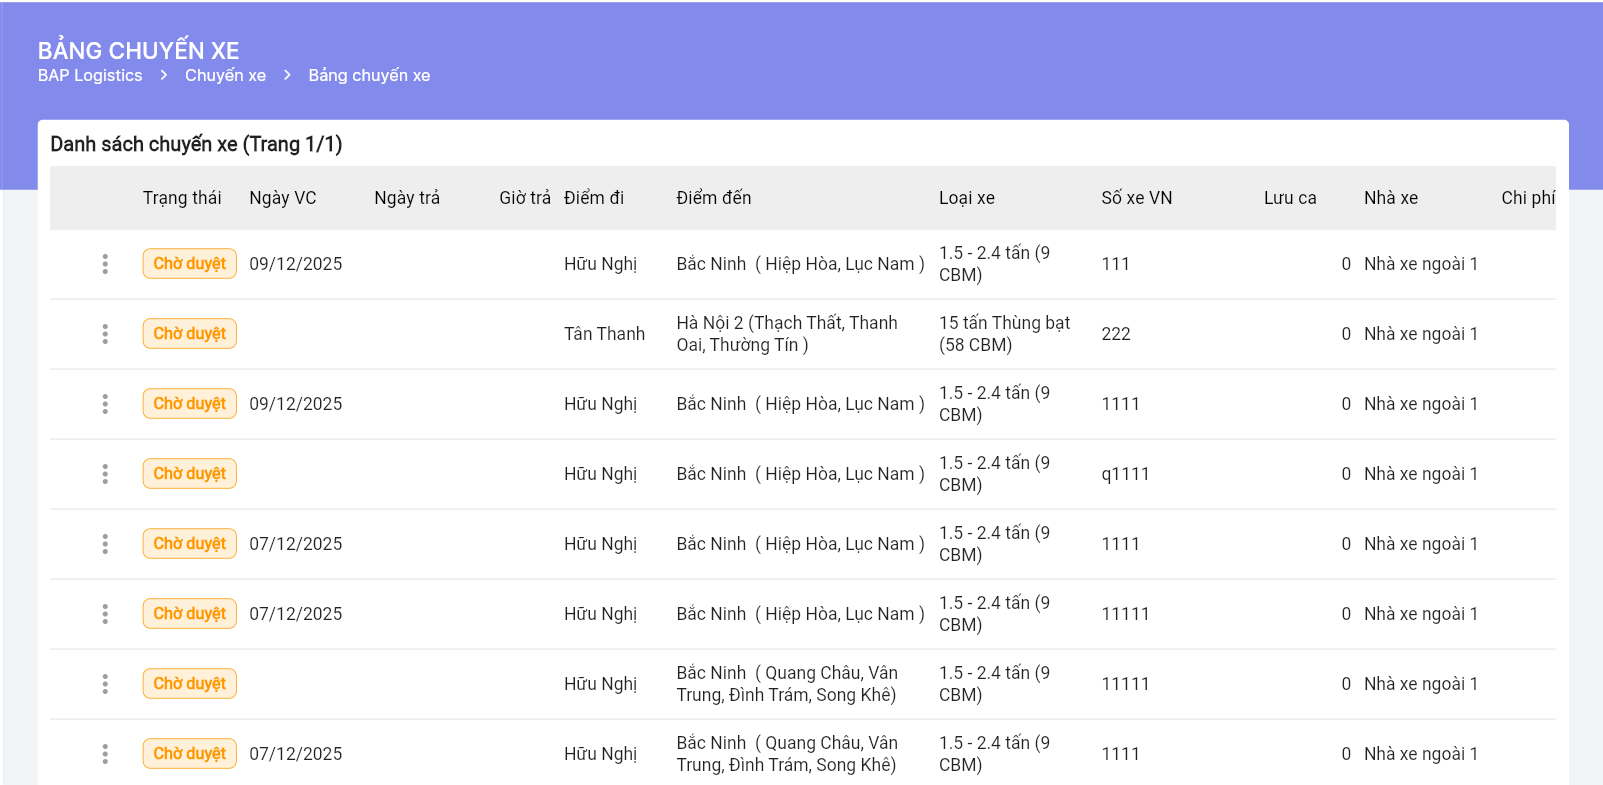Click Chờ duyệt status badge in first row
This screenshot has height=785, width=1603.
tap(189, 264)
